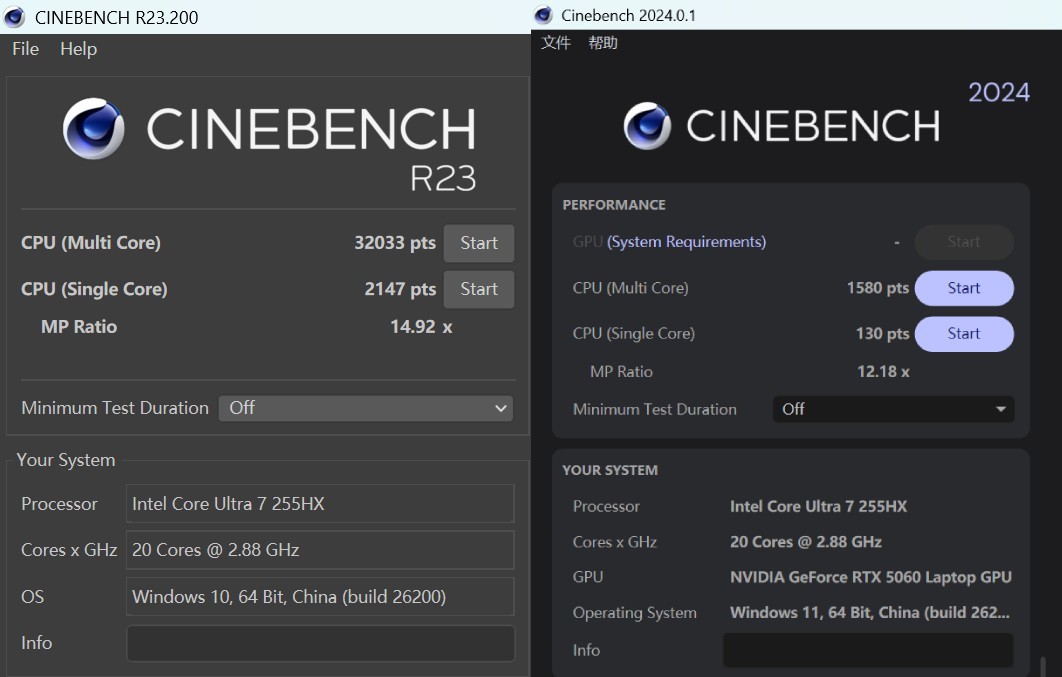Click the 2024 year label

point(999,92)
